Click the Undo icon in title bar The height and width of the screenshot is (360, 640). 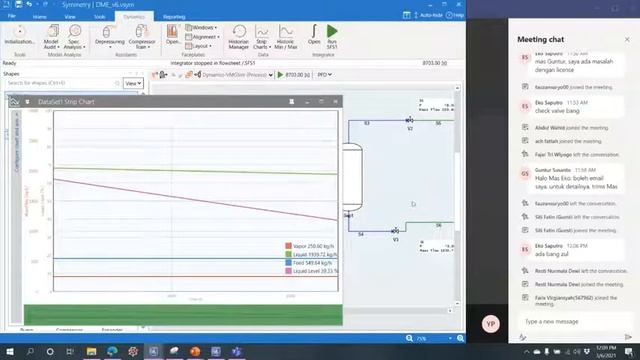[29, 4]
